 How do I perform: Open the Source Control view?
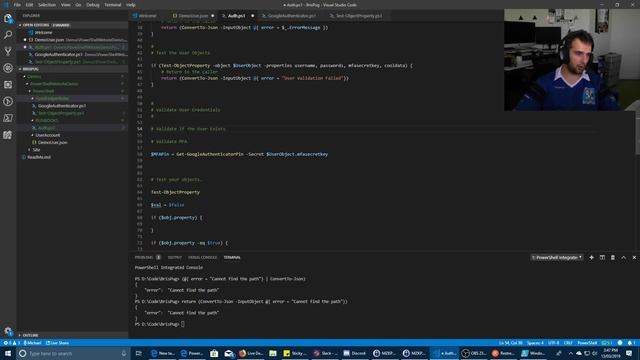pyautogui.click(x=8, y=51)
